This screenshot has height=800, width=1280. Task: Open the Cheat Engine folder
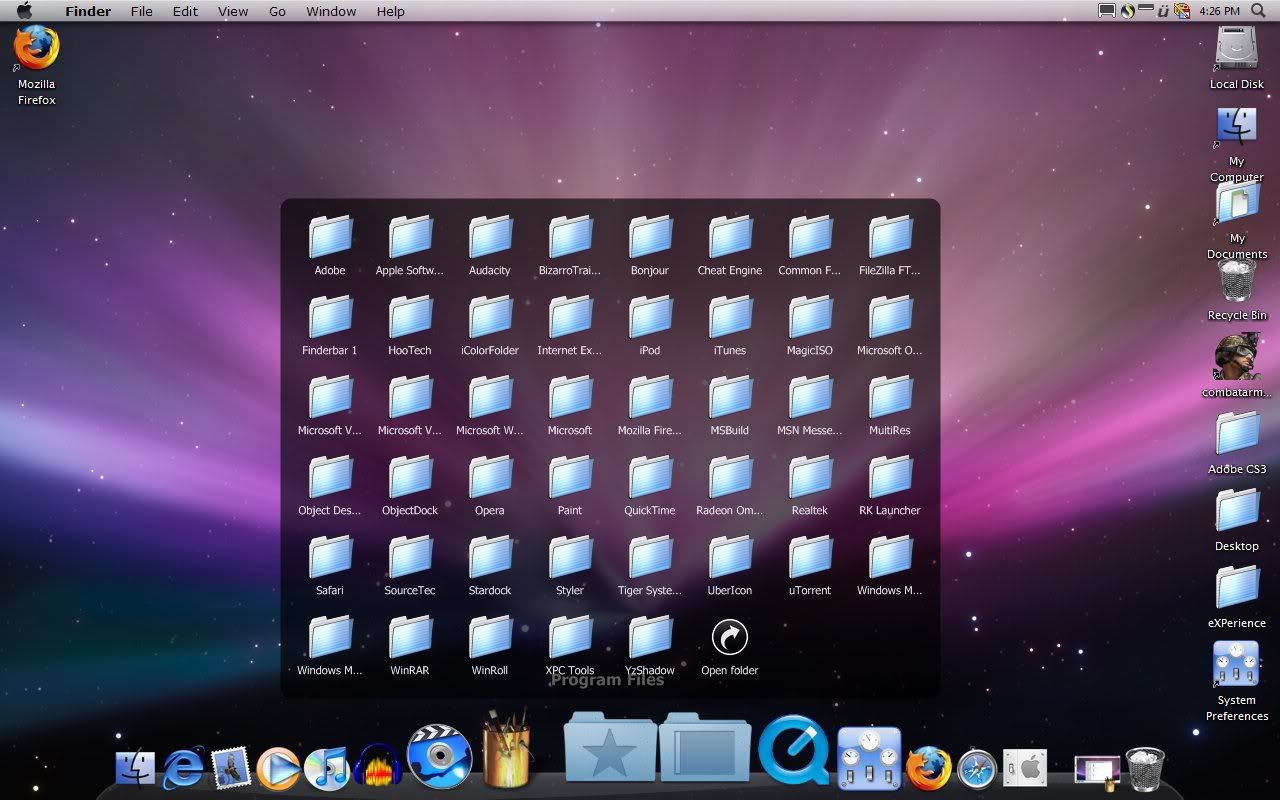point(730,238)
